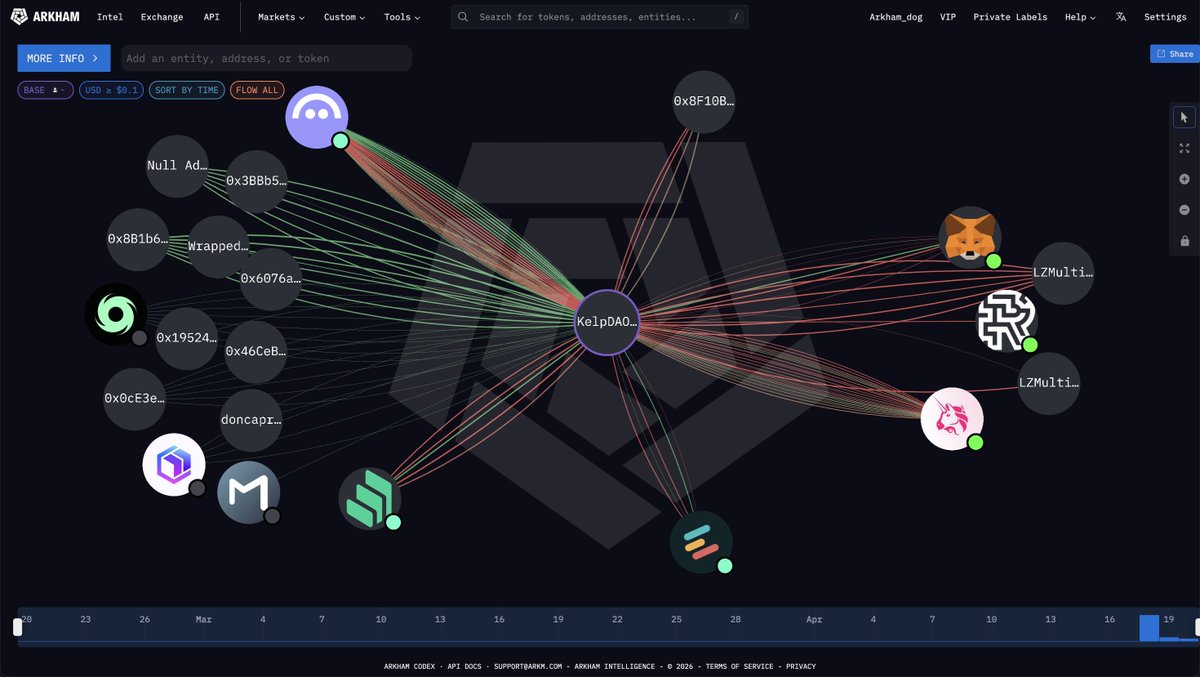Zoom out with the minus icon
The image size is (1200, 677).
[1184, 210]
